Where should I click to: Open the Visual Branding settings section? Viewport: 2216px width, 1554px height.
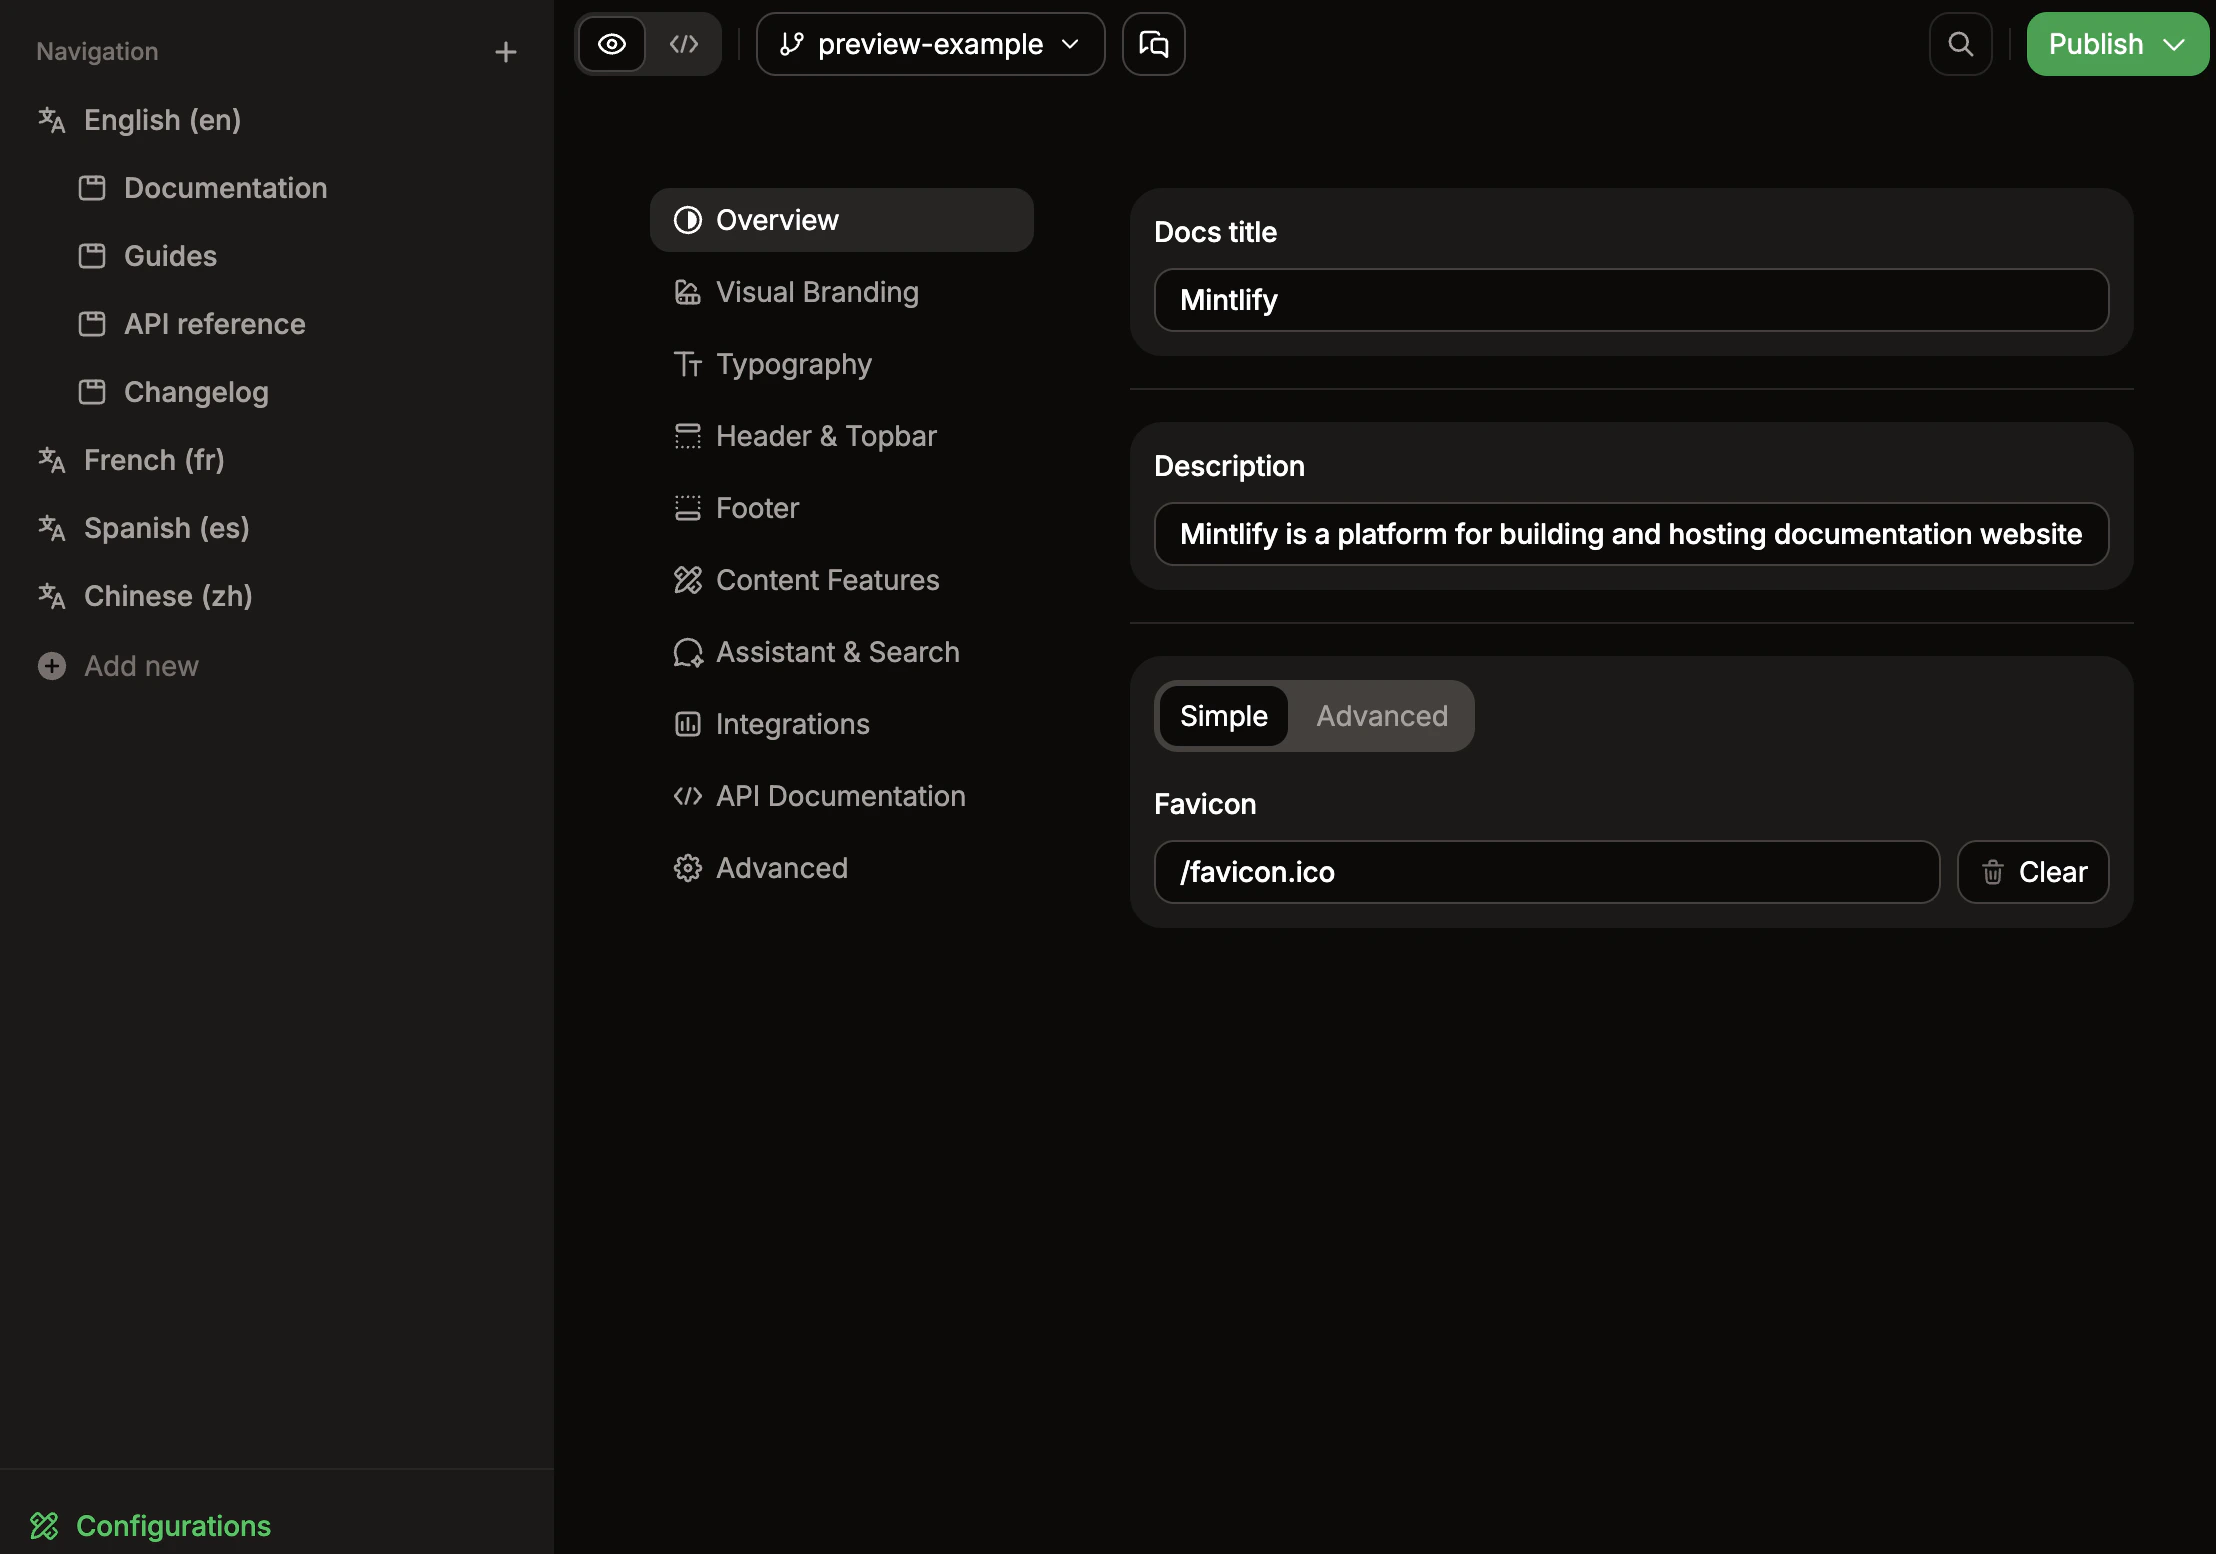842,292
